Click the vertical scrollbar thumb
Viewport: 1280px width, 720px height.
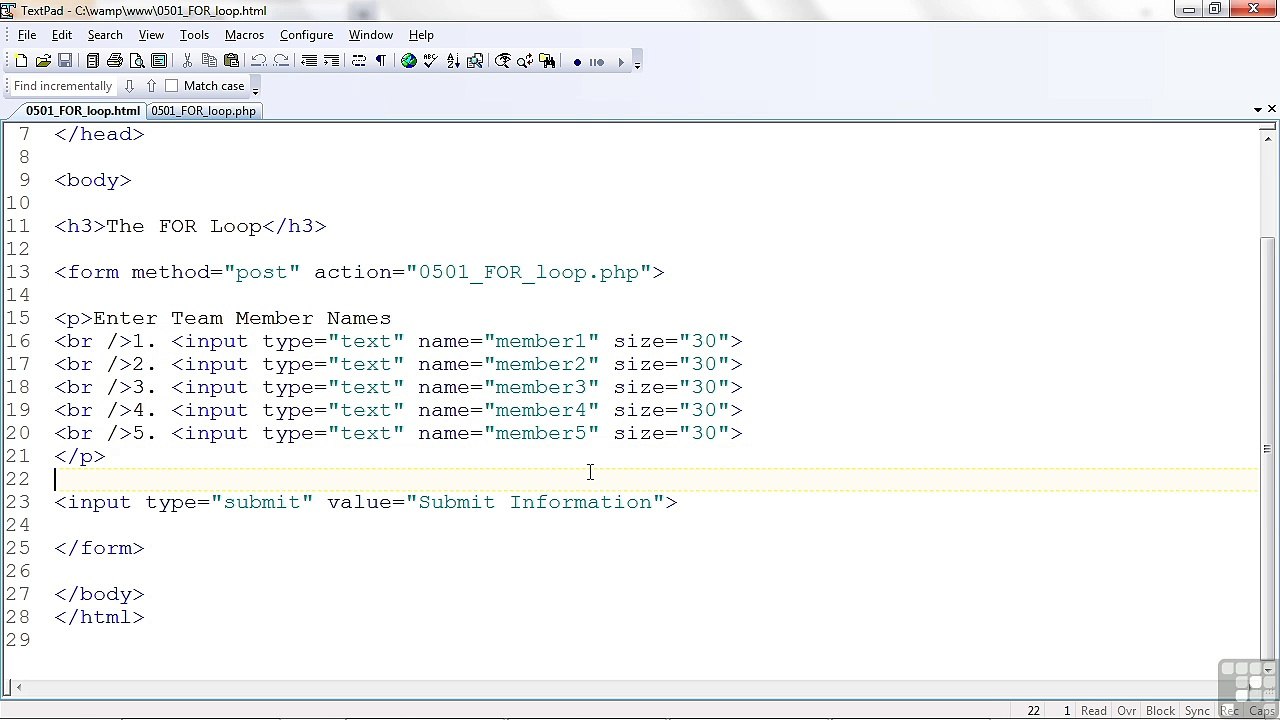(1268, 448)
